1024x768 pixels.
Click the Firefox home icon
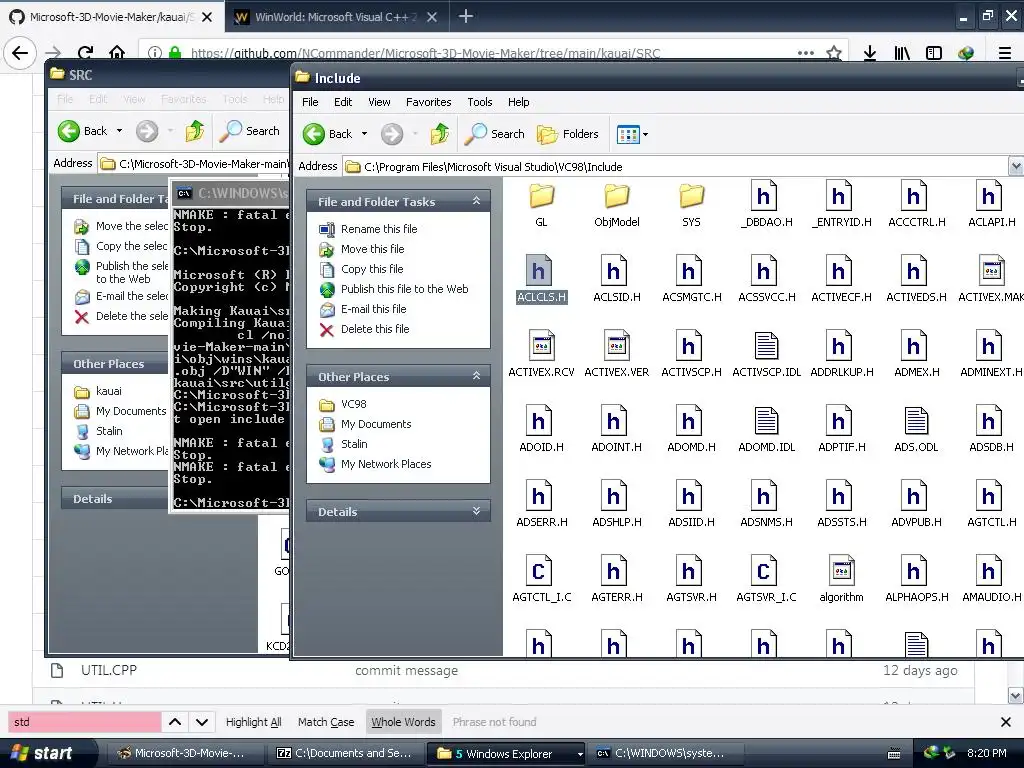pyautogui.click(x=117, y=52)
